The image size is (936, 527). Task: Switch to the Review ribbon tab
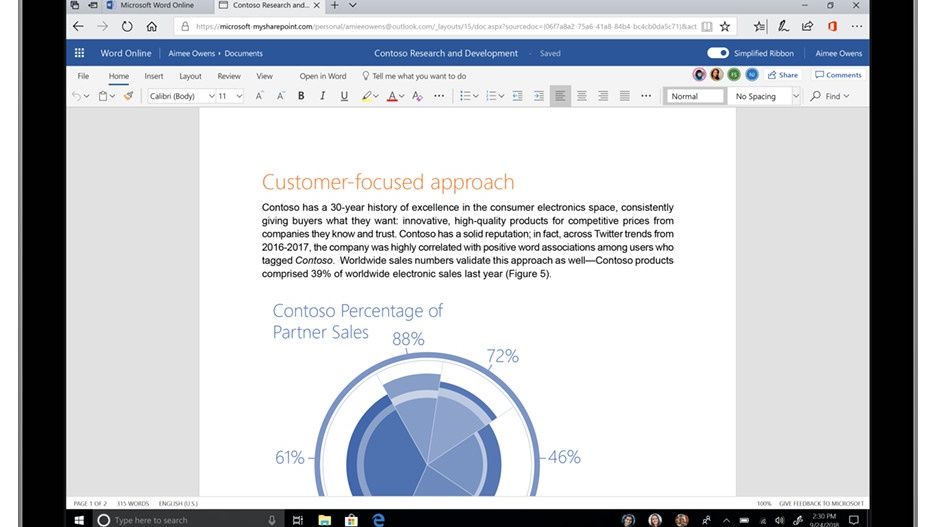(x=229, y=76)
